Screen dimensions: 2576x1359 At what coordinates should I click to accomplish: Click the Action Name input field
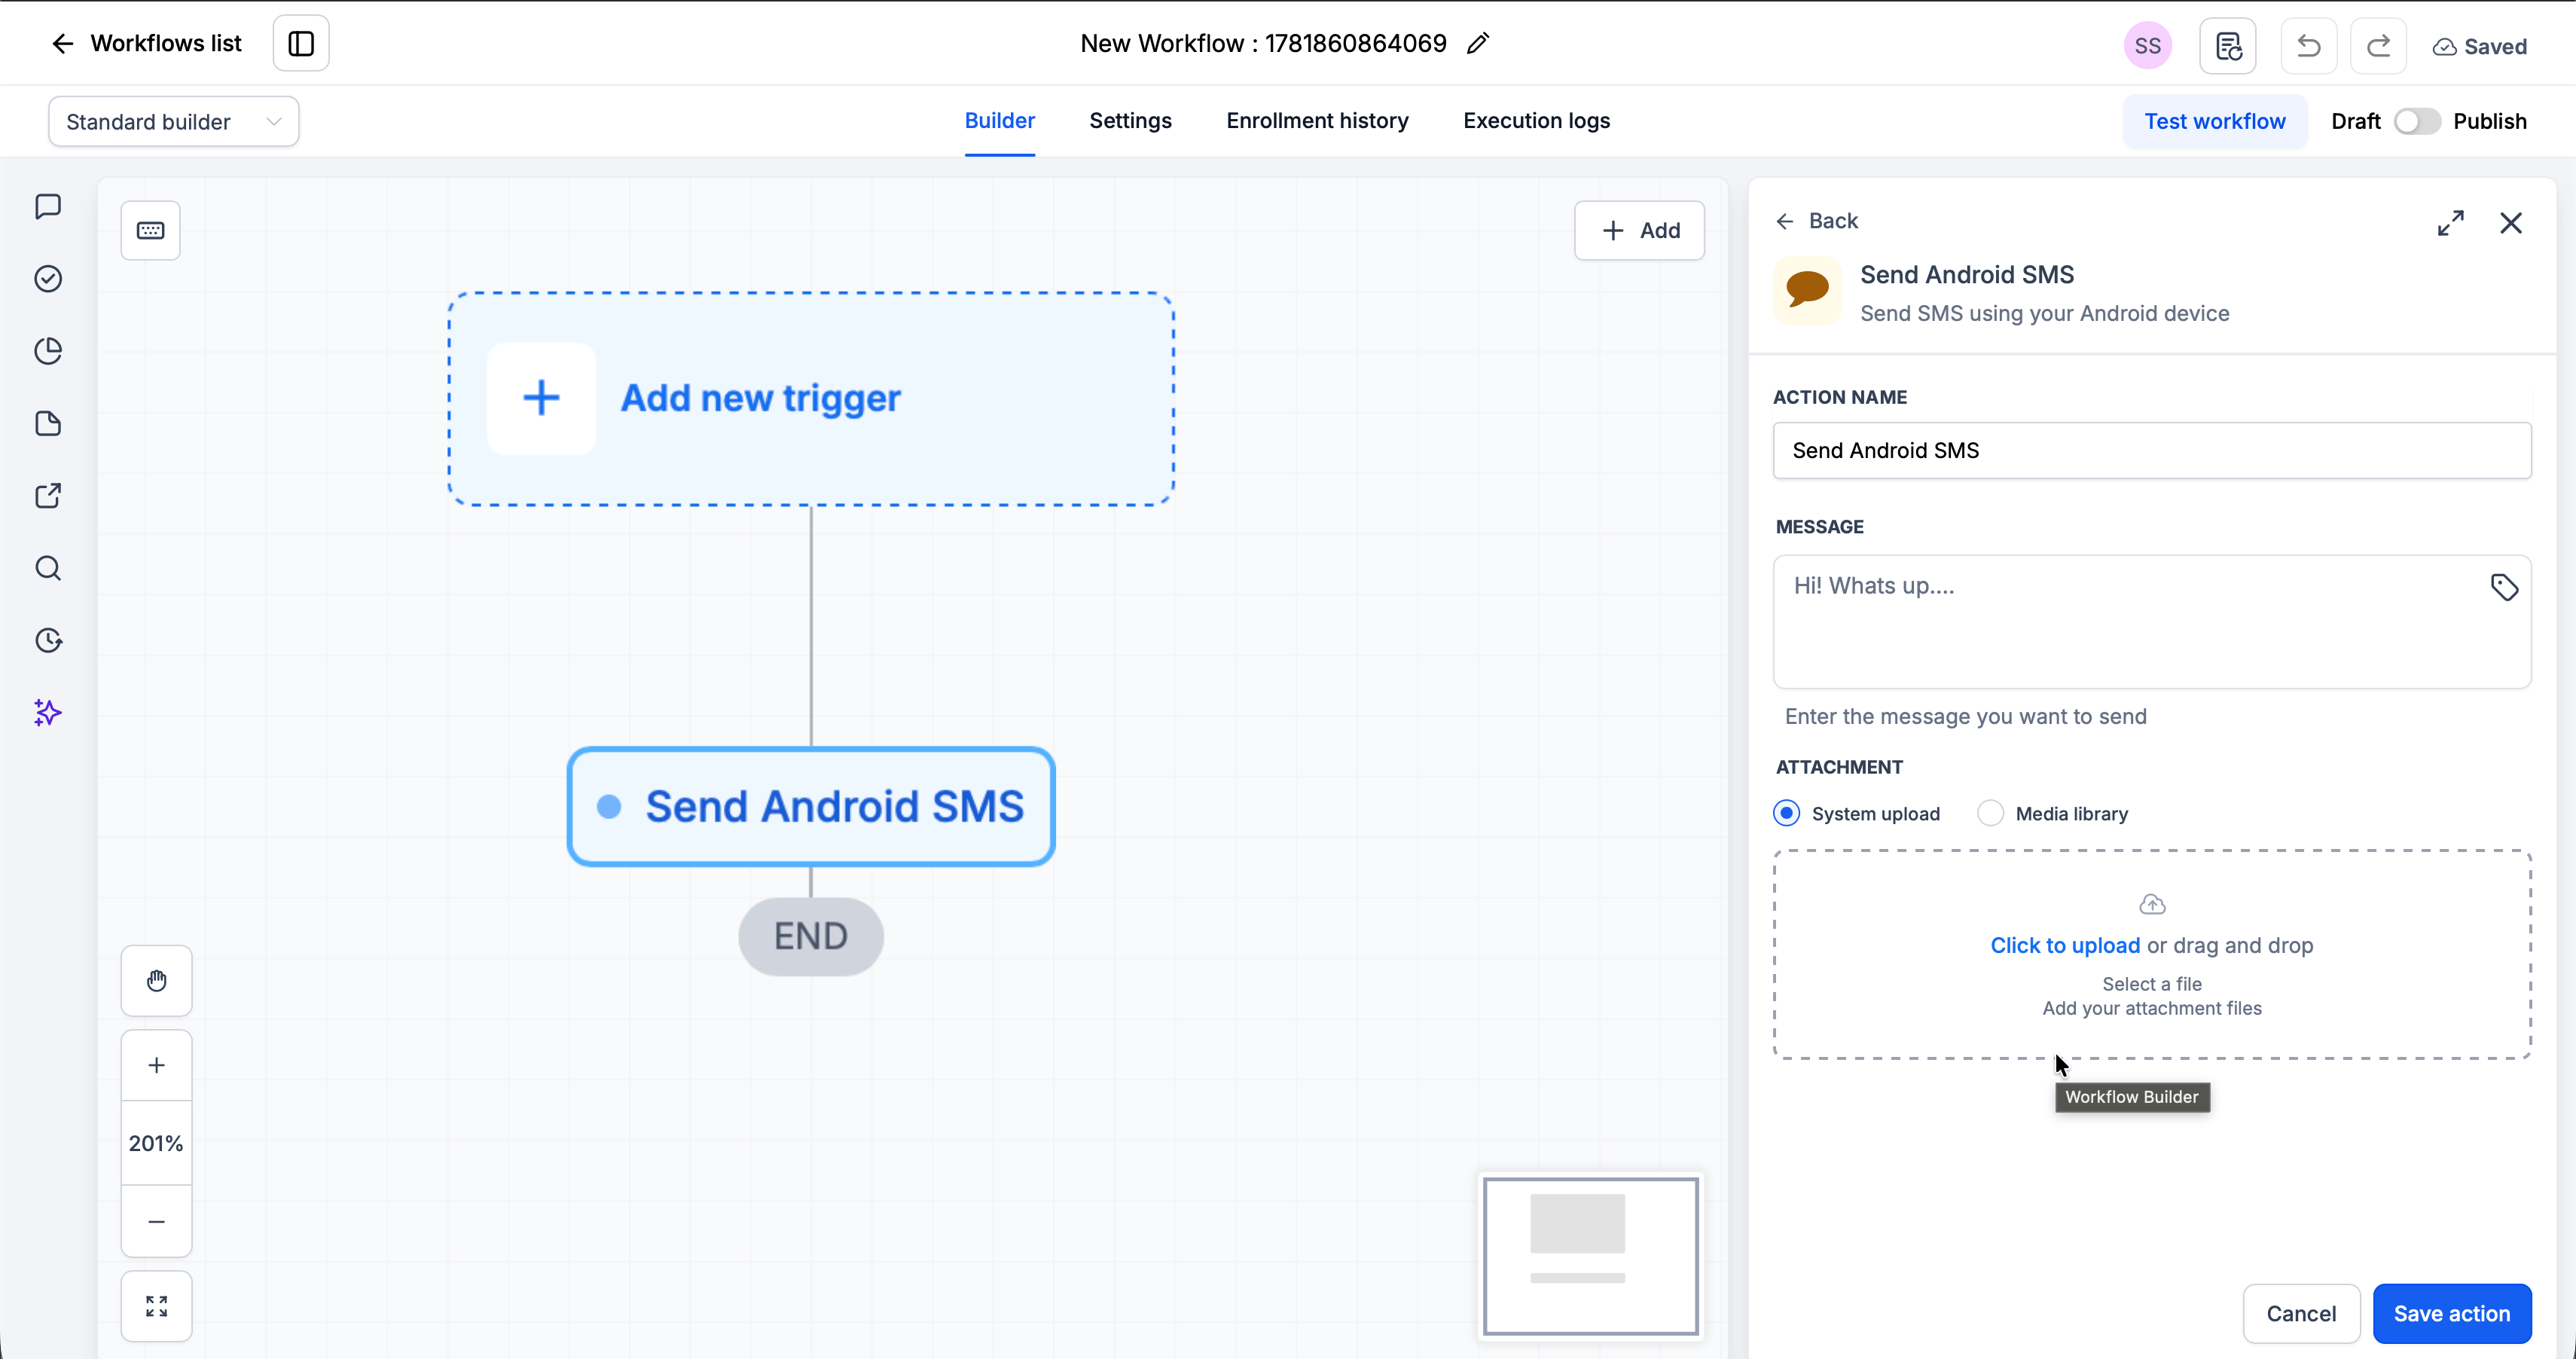pos(2151,451)
